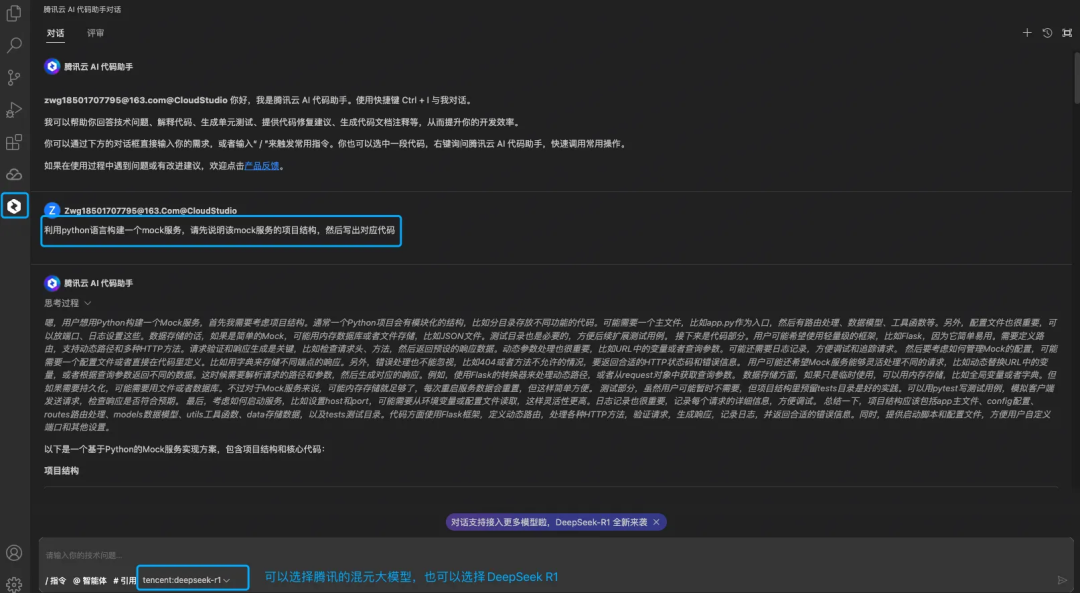
Task: Open the Explorer files icon in sidebar
Action: click(x=14, y=13)
